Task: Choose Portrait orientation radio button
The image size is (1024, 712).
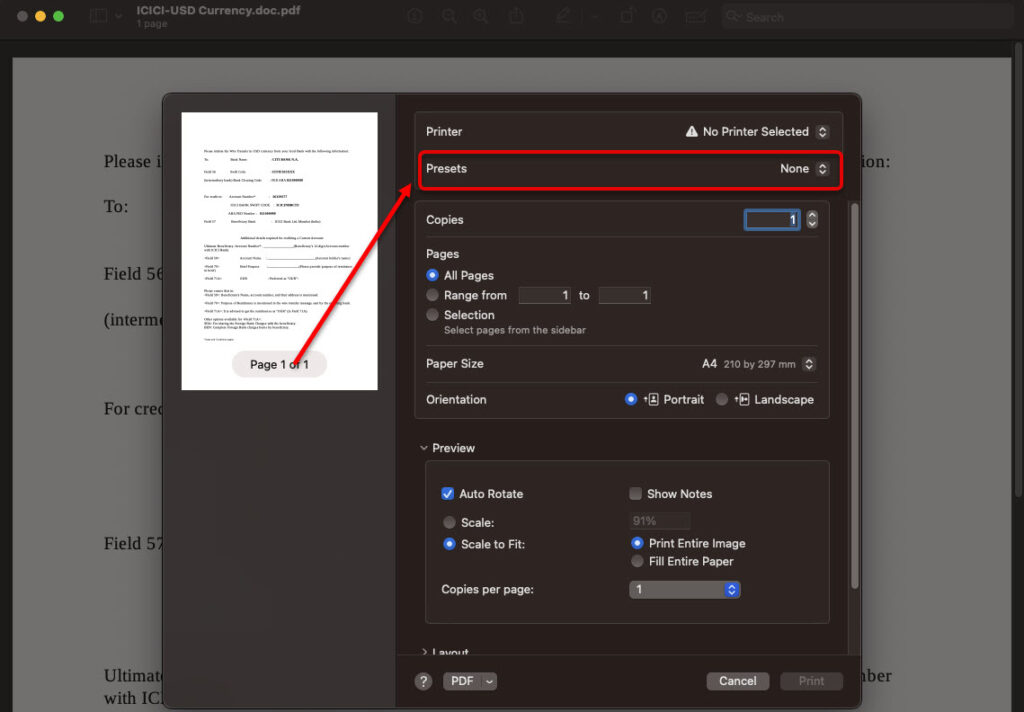Action: point(630,399)
